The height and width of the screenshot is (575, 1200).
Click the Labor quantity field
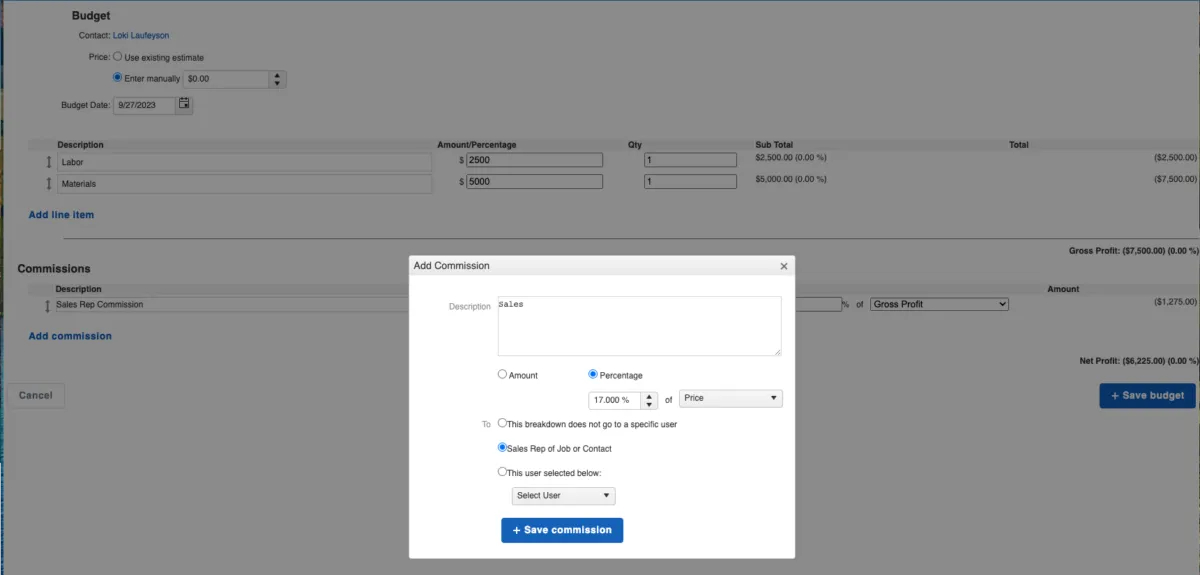tap(691, 160)
